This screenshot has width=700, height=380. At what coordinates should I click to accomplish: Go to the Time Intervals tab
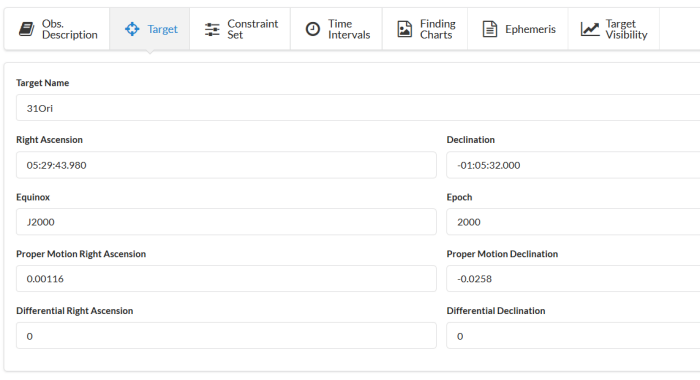337,29
